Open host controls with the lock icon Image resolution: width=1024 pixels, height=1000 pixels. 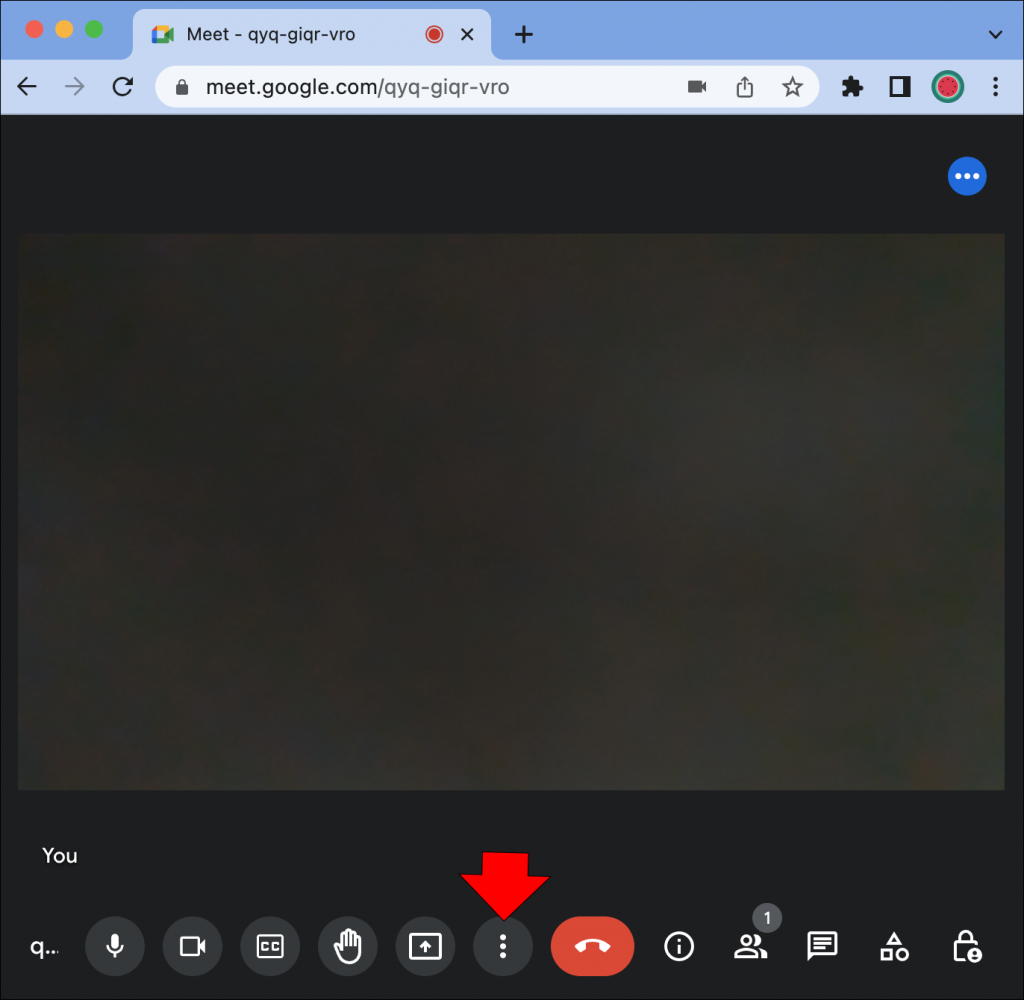click(966, 946)
